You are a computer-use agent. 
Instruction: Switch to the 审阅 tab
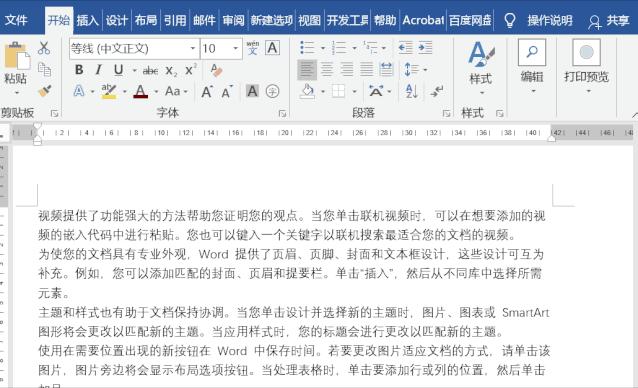[x=233, y=20]
